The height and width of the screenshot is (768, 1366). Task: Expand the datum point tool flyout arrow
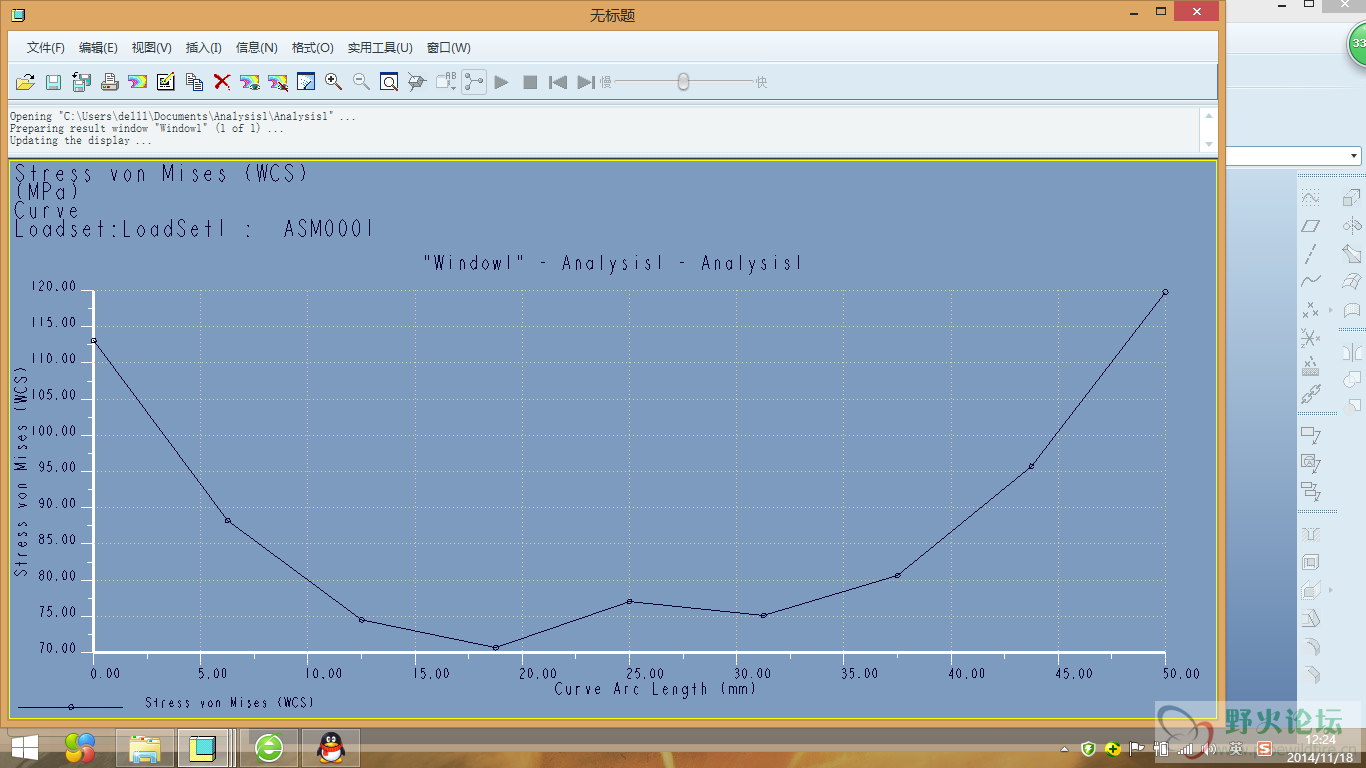[1331, 311]
